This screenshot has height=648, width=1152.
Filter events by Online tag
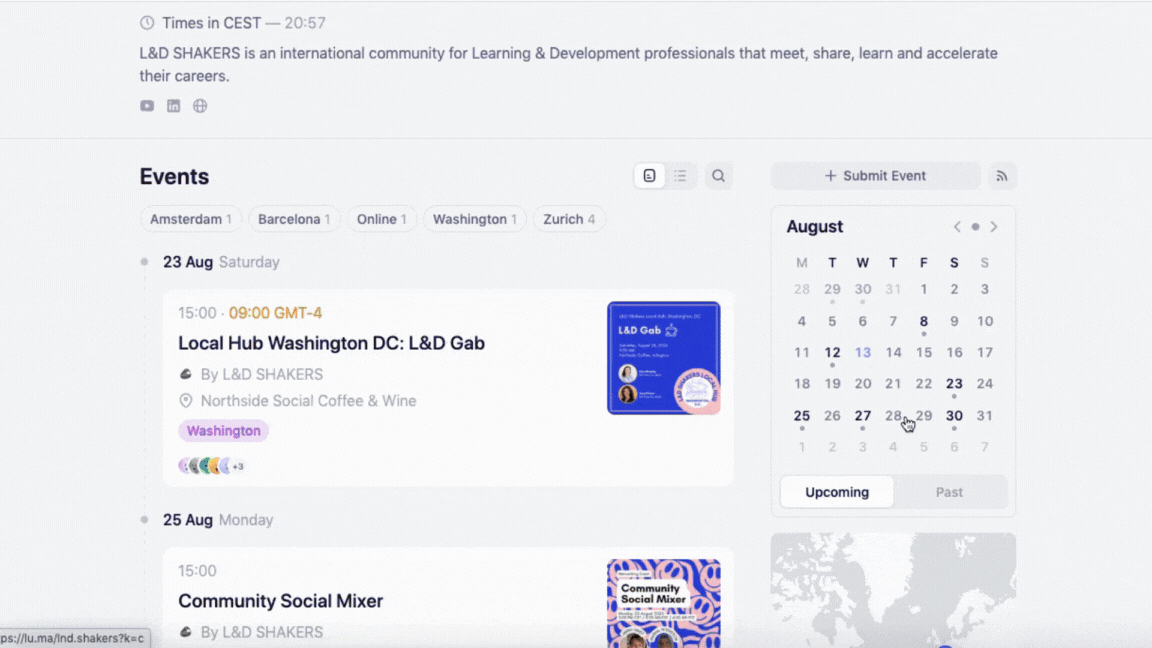381,219
